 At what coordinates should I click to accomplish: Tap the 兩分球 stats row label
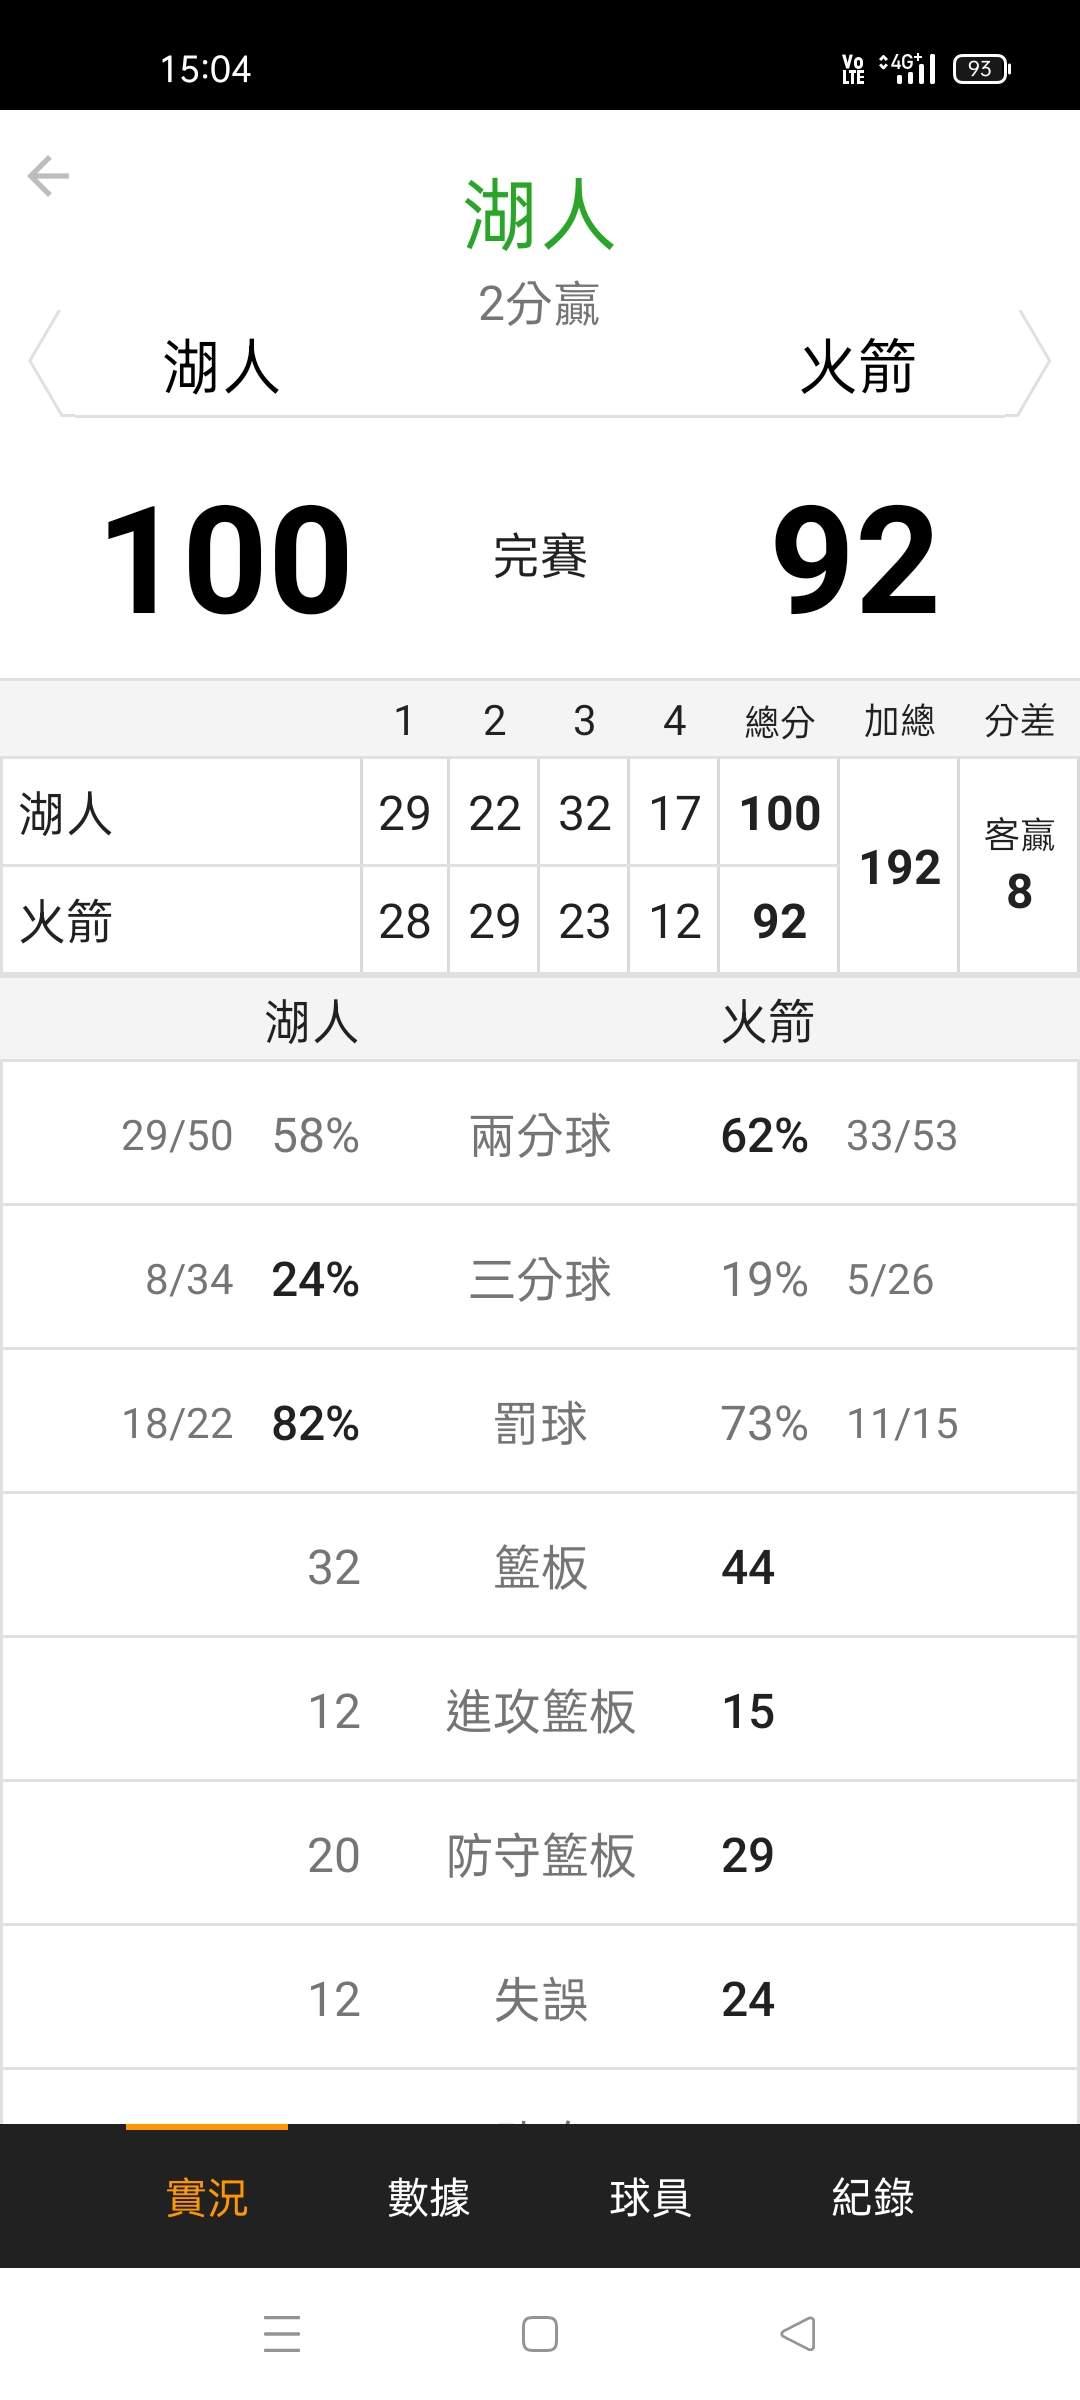(x=540, y=1136)
